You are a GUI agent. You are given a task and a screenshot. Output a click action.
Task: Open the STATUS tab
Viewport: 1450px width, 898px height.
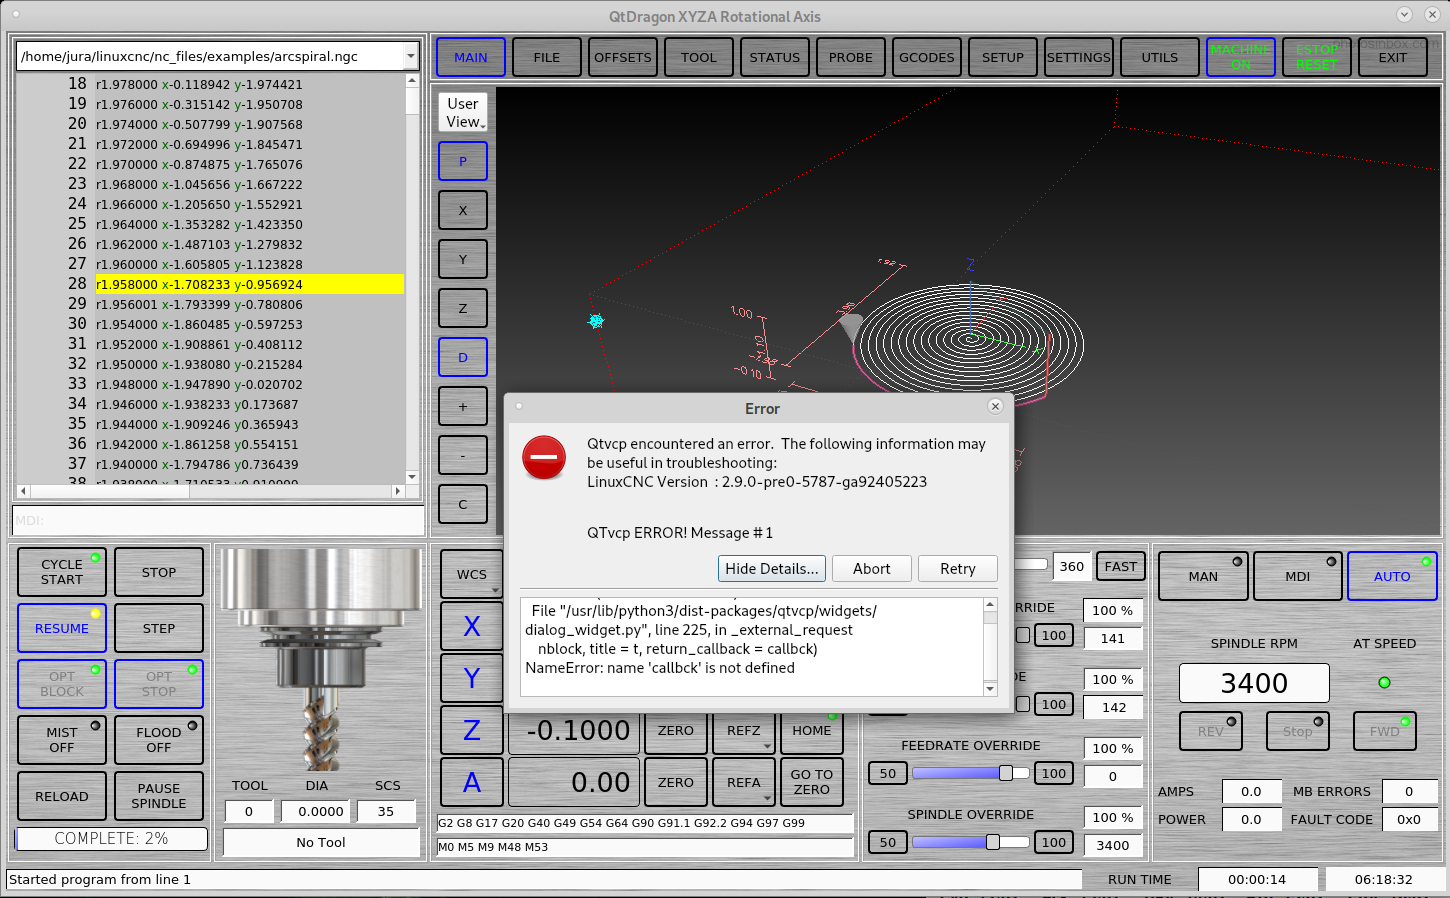[x=775, y=57]
